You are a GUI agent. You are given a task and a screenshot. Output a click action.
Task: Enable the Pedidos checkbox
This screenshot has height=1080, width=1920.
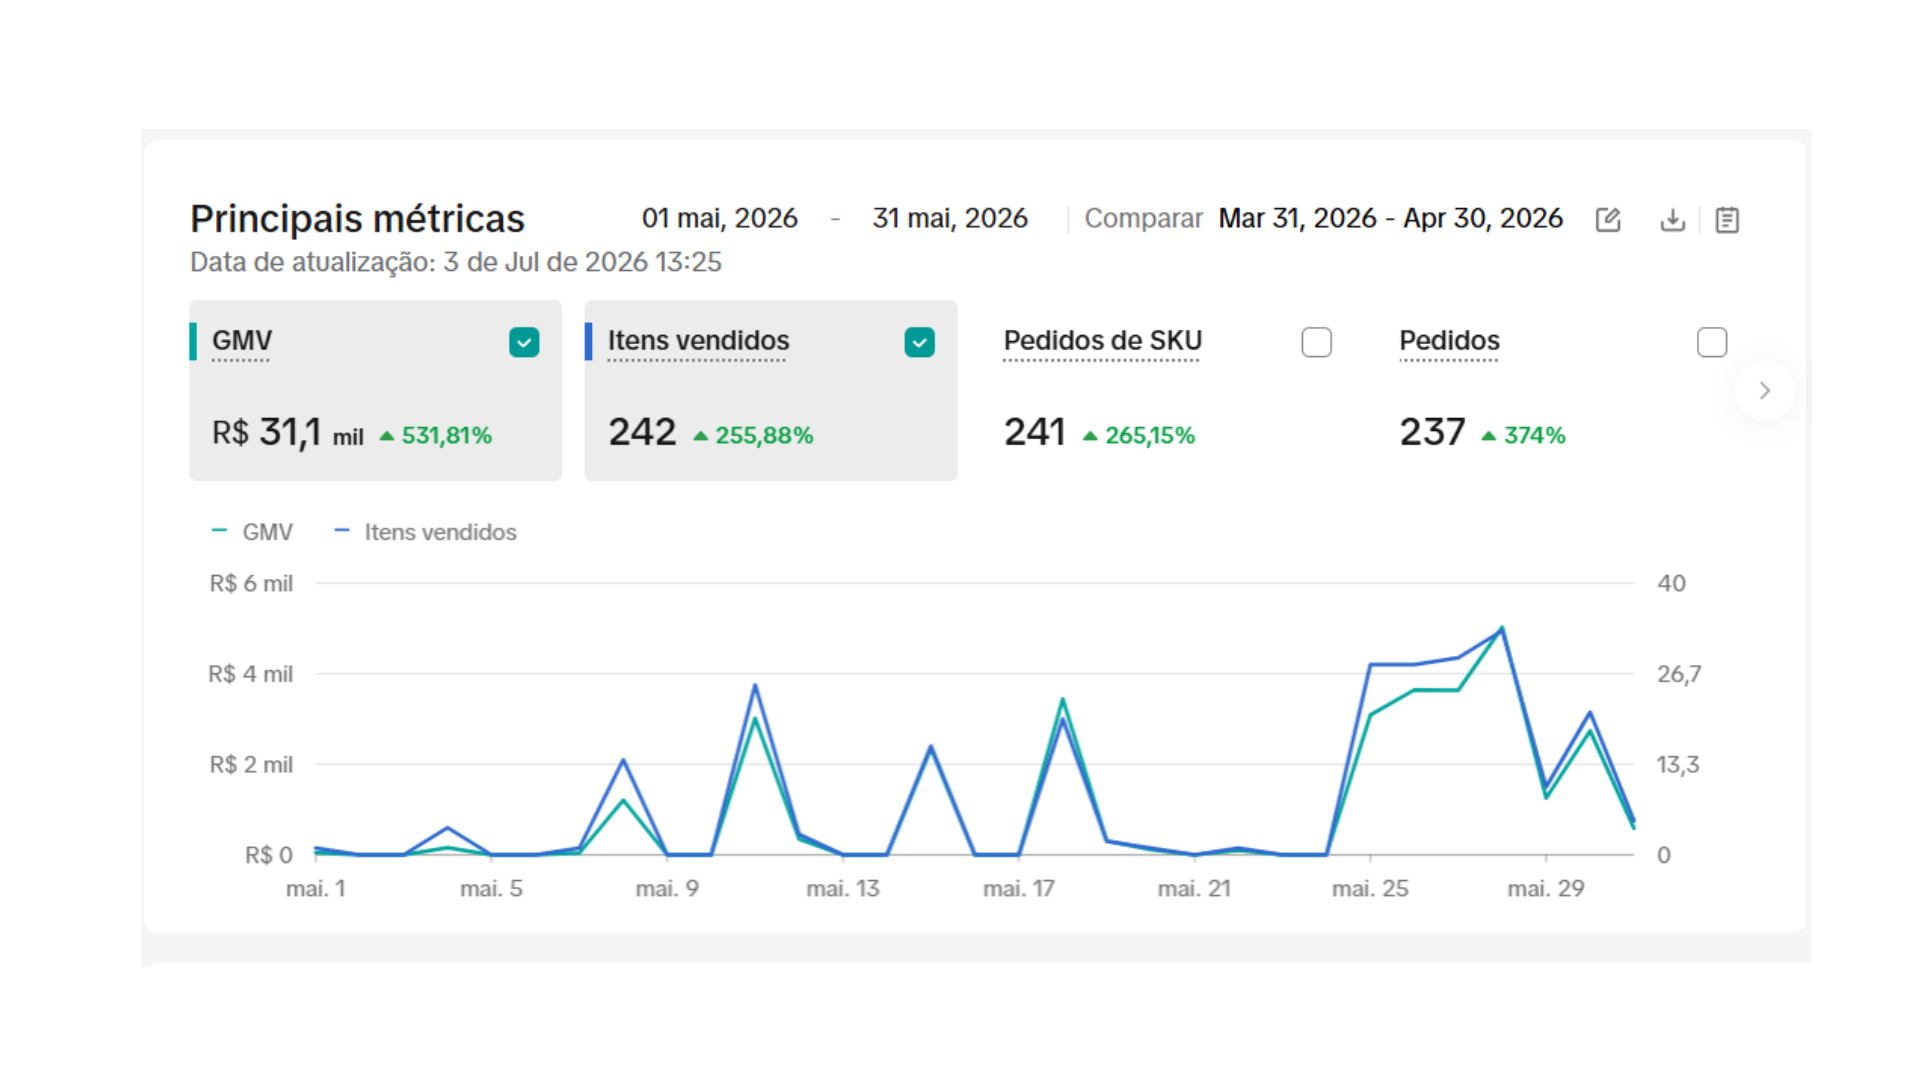click(x=1712, y=343)
